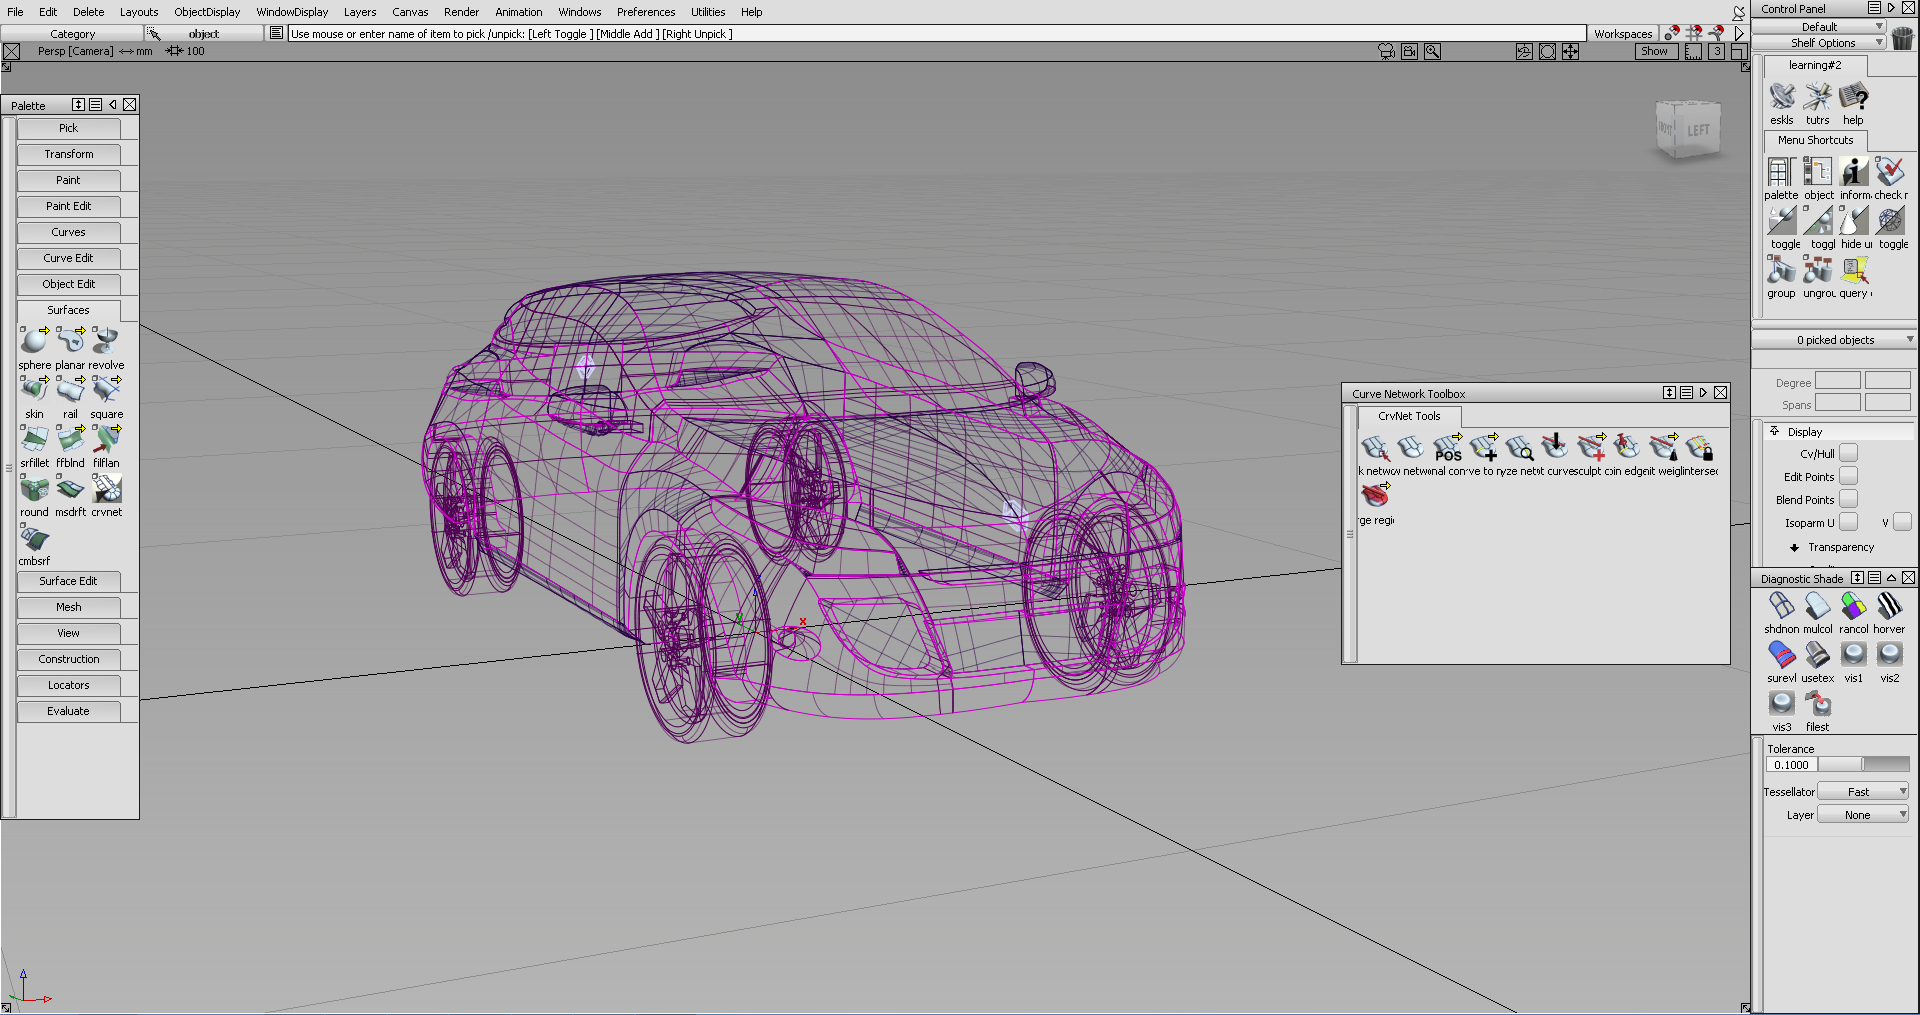The height and width of the screenshot is (1015, 1920).
Task: Open the help book icon on shelf
Action: 1853,97
